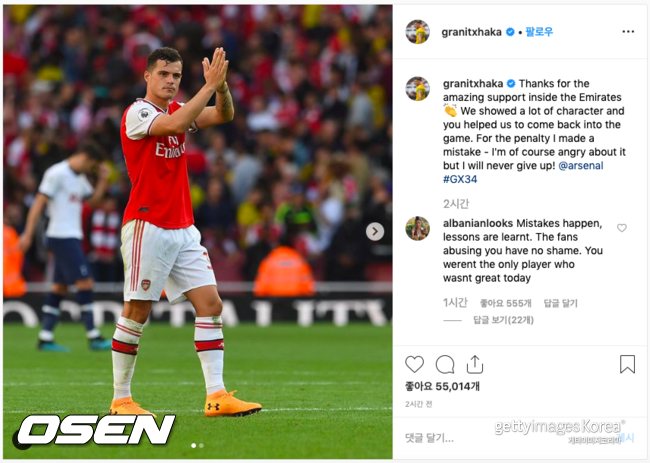The width and height of the screenshot is (650, 463).
Task: Share the post with the upload arrow icon
Action: [x=475, y=364]
